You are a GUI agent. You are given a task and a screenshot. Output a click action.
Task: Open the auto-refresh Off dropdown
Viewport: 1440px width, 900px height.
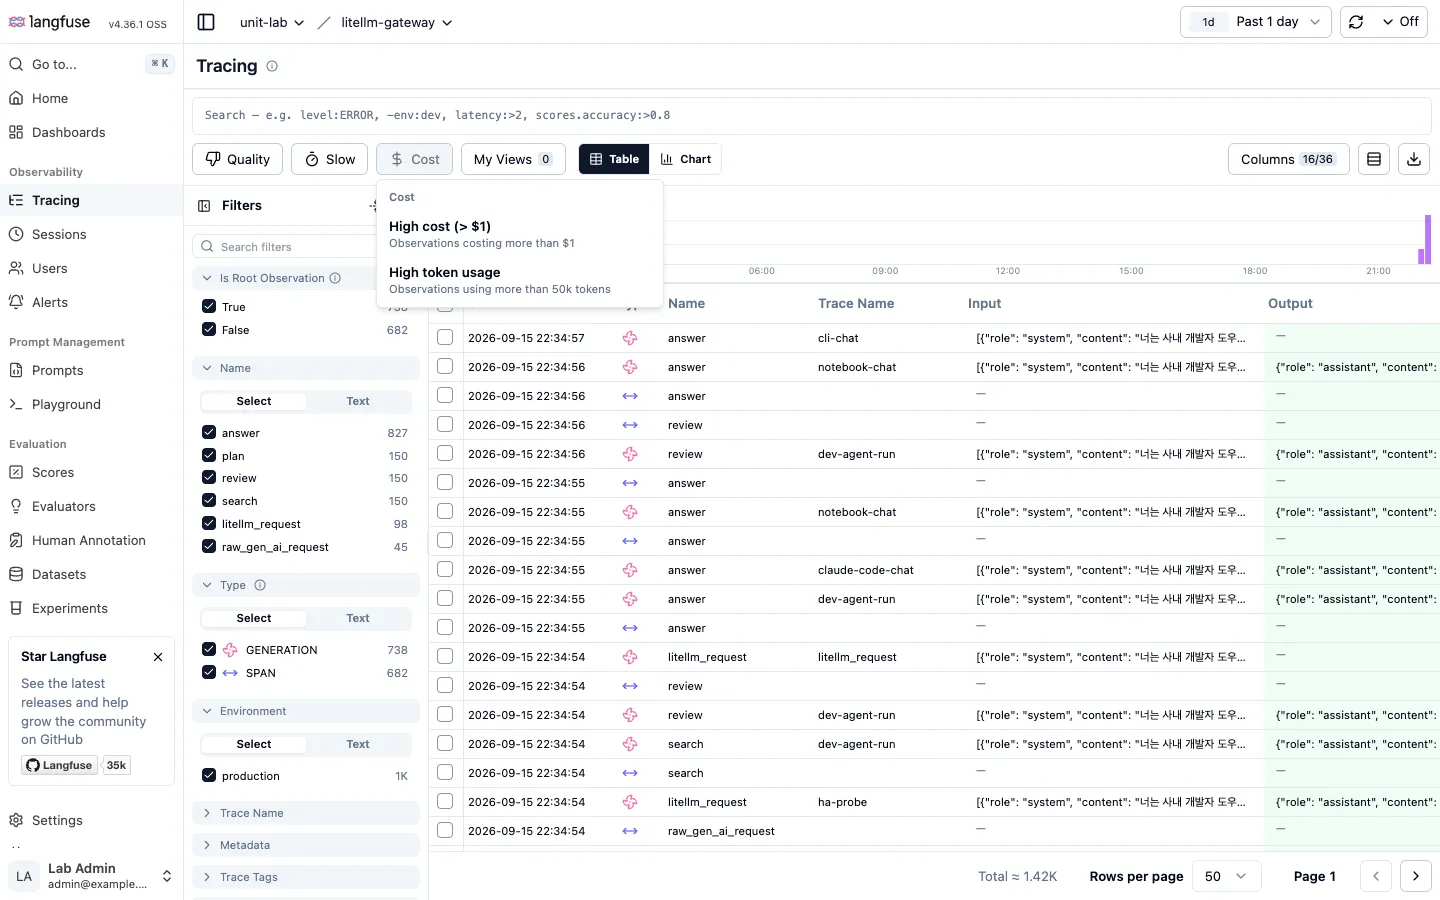(x=1400, y=22)
